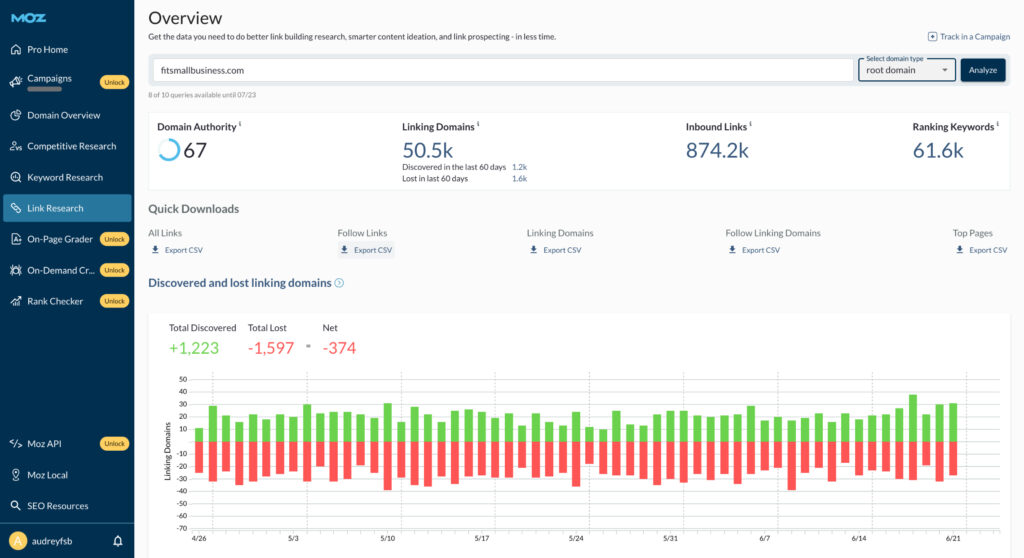Click the On-Demand Crawl bug icon
This screenshot has height=558, width=1024.
click(16, 270)
